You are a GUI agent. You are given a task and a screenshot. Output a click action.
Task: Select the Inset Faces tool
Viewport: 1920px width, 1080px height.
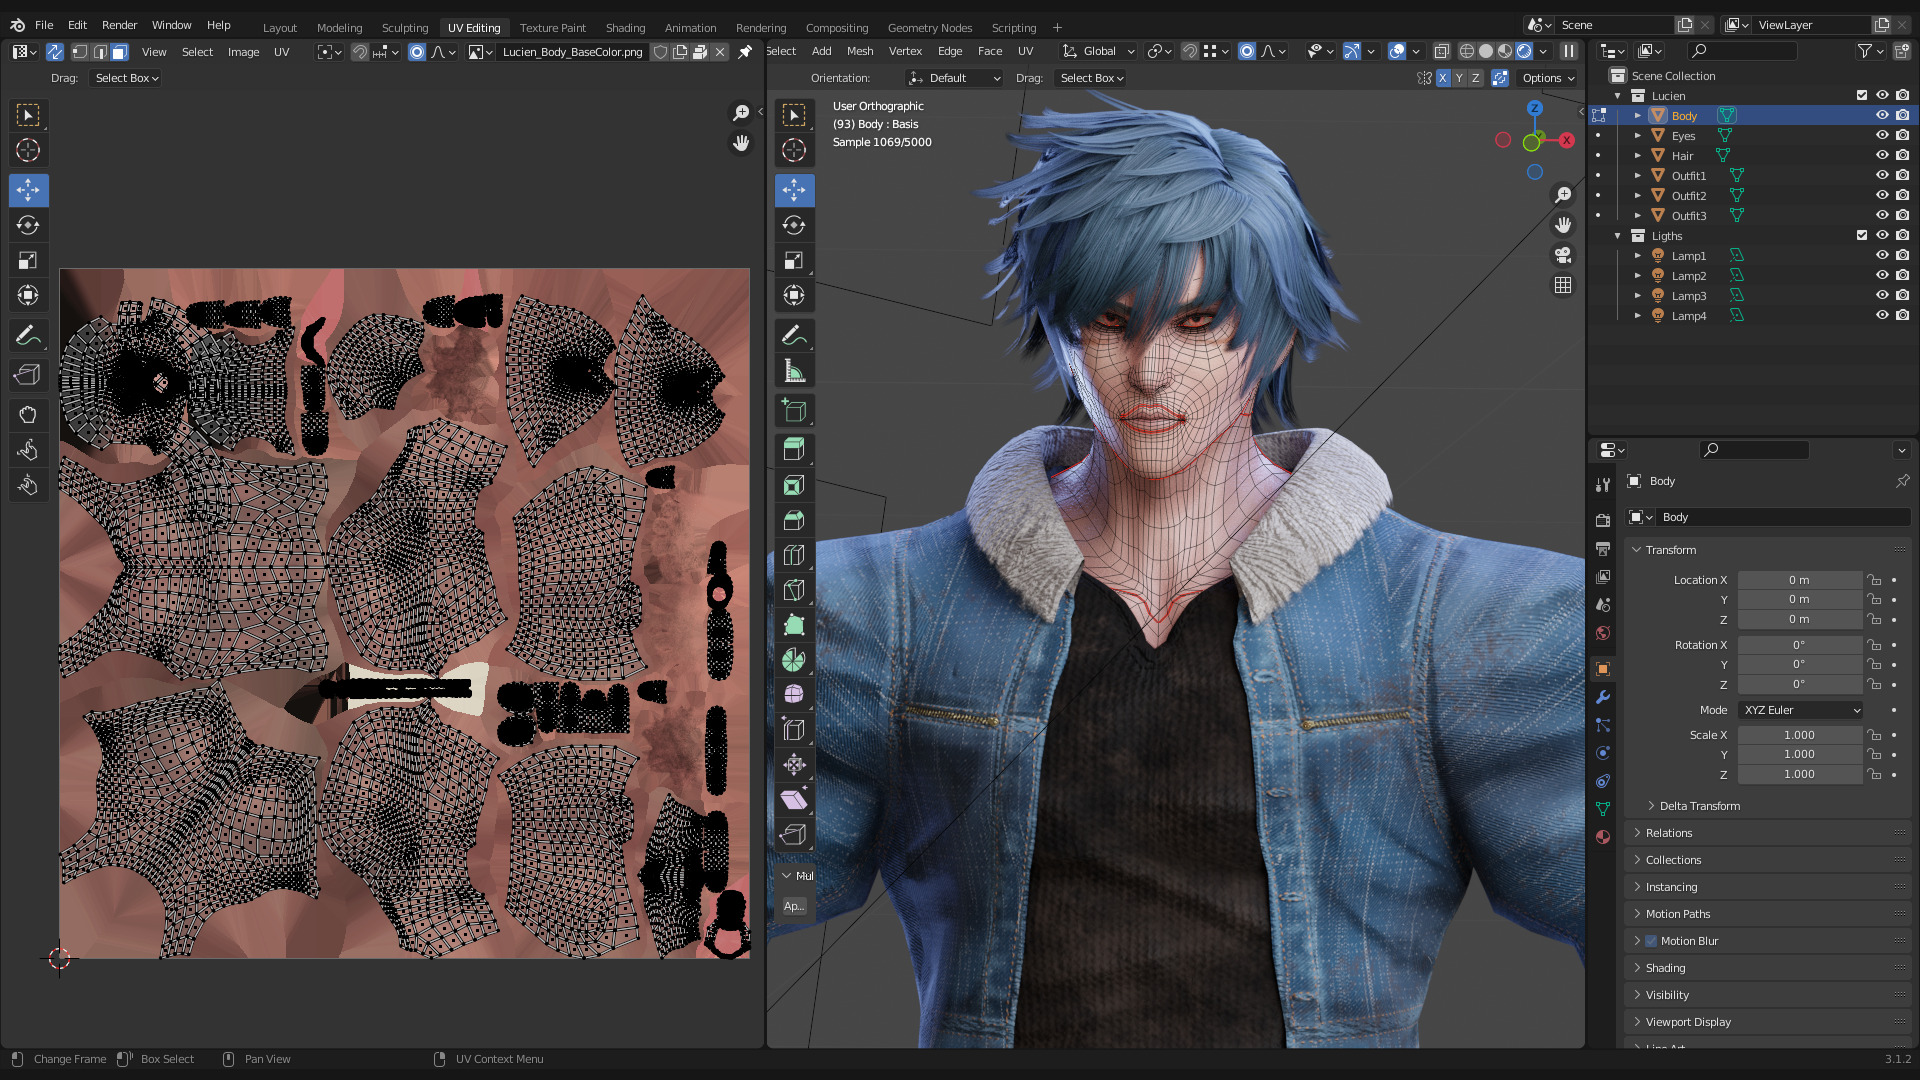[x=794, y=485]
